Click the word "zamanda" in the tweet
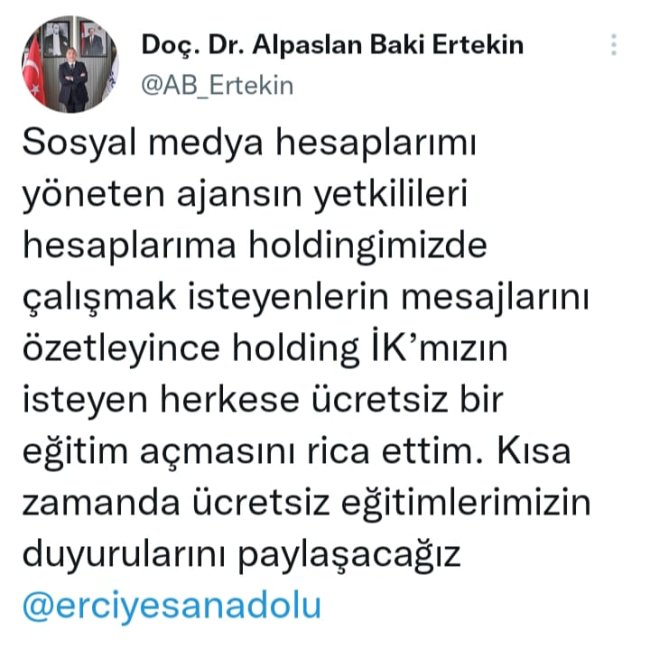This screenshot has width=650, height=649. coord(101,505)
